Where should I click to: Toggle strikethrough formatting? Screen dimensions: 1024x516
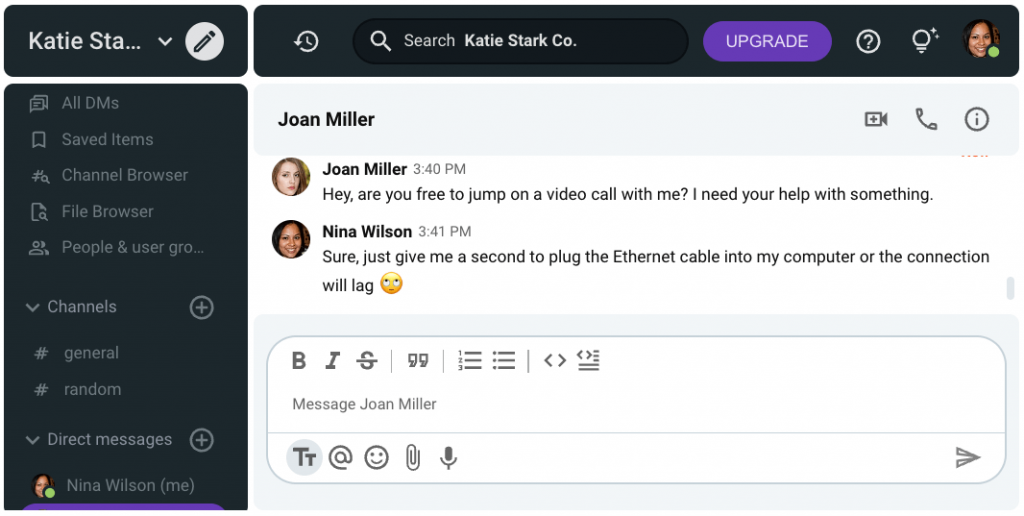click(367, 361)
